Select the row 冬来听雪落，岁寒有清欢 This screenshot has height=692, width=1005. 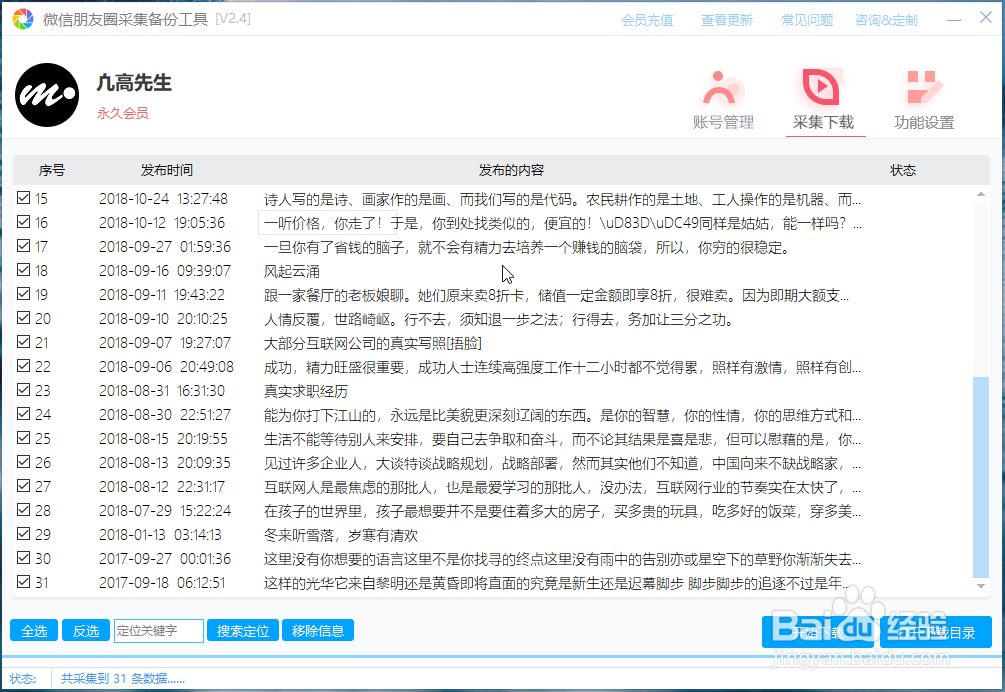(x=341, y=535)
